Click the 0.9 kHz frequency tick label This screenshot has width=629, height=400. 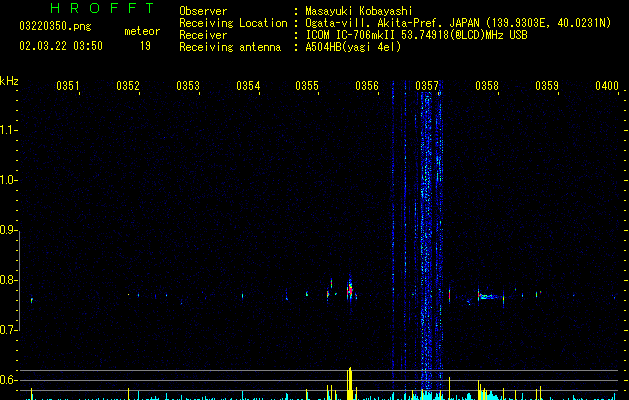click(8, 230)
